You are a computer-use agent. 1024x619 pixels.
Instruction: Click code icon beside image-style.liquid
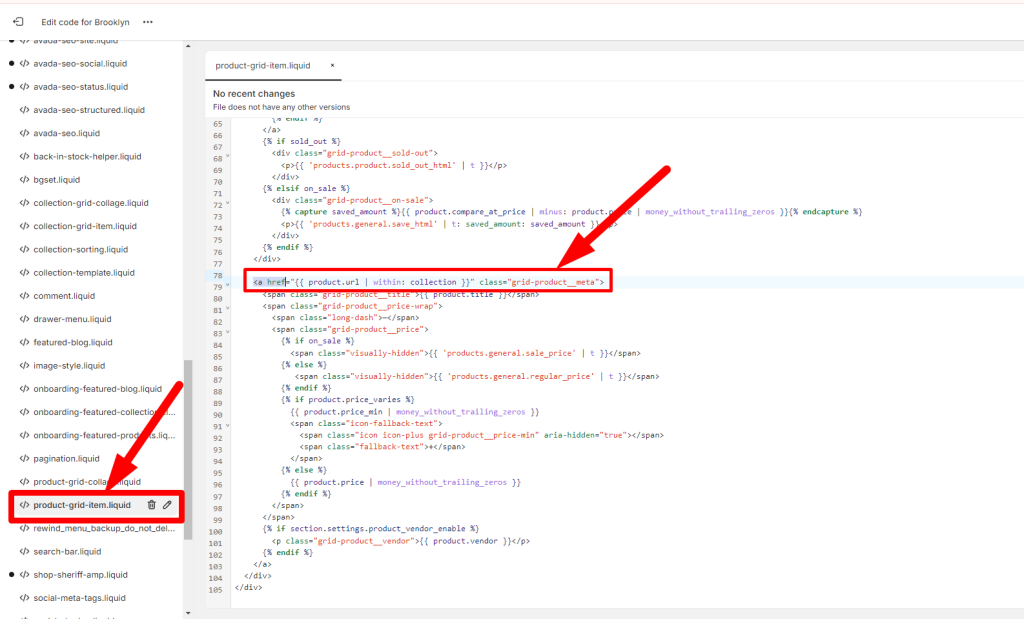click(x=24, y=366)
